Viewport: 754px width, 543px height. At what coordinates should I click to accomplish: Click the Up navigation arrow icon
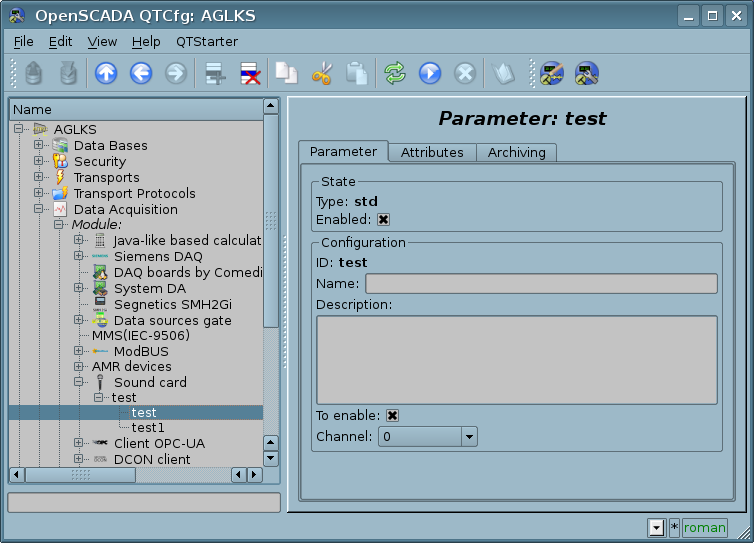106,73
